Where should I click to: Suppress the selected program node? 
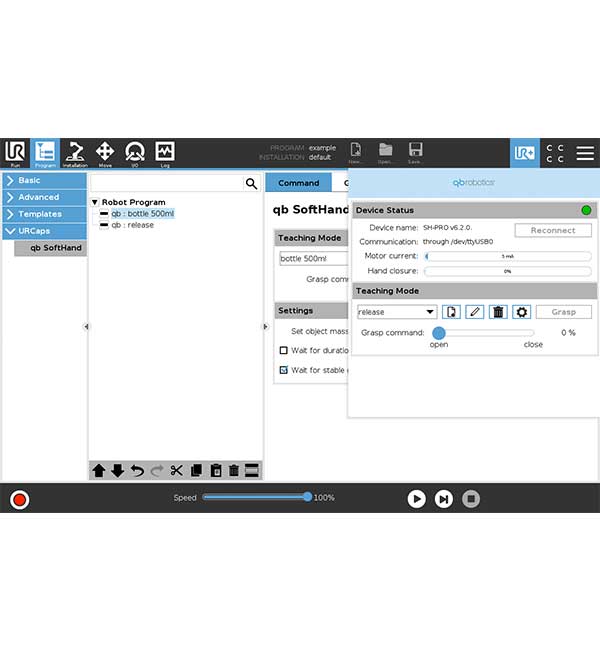point(252,471)
